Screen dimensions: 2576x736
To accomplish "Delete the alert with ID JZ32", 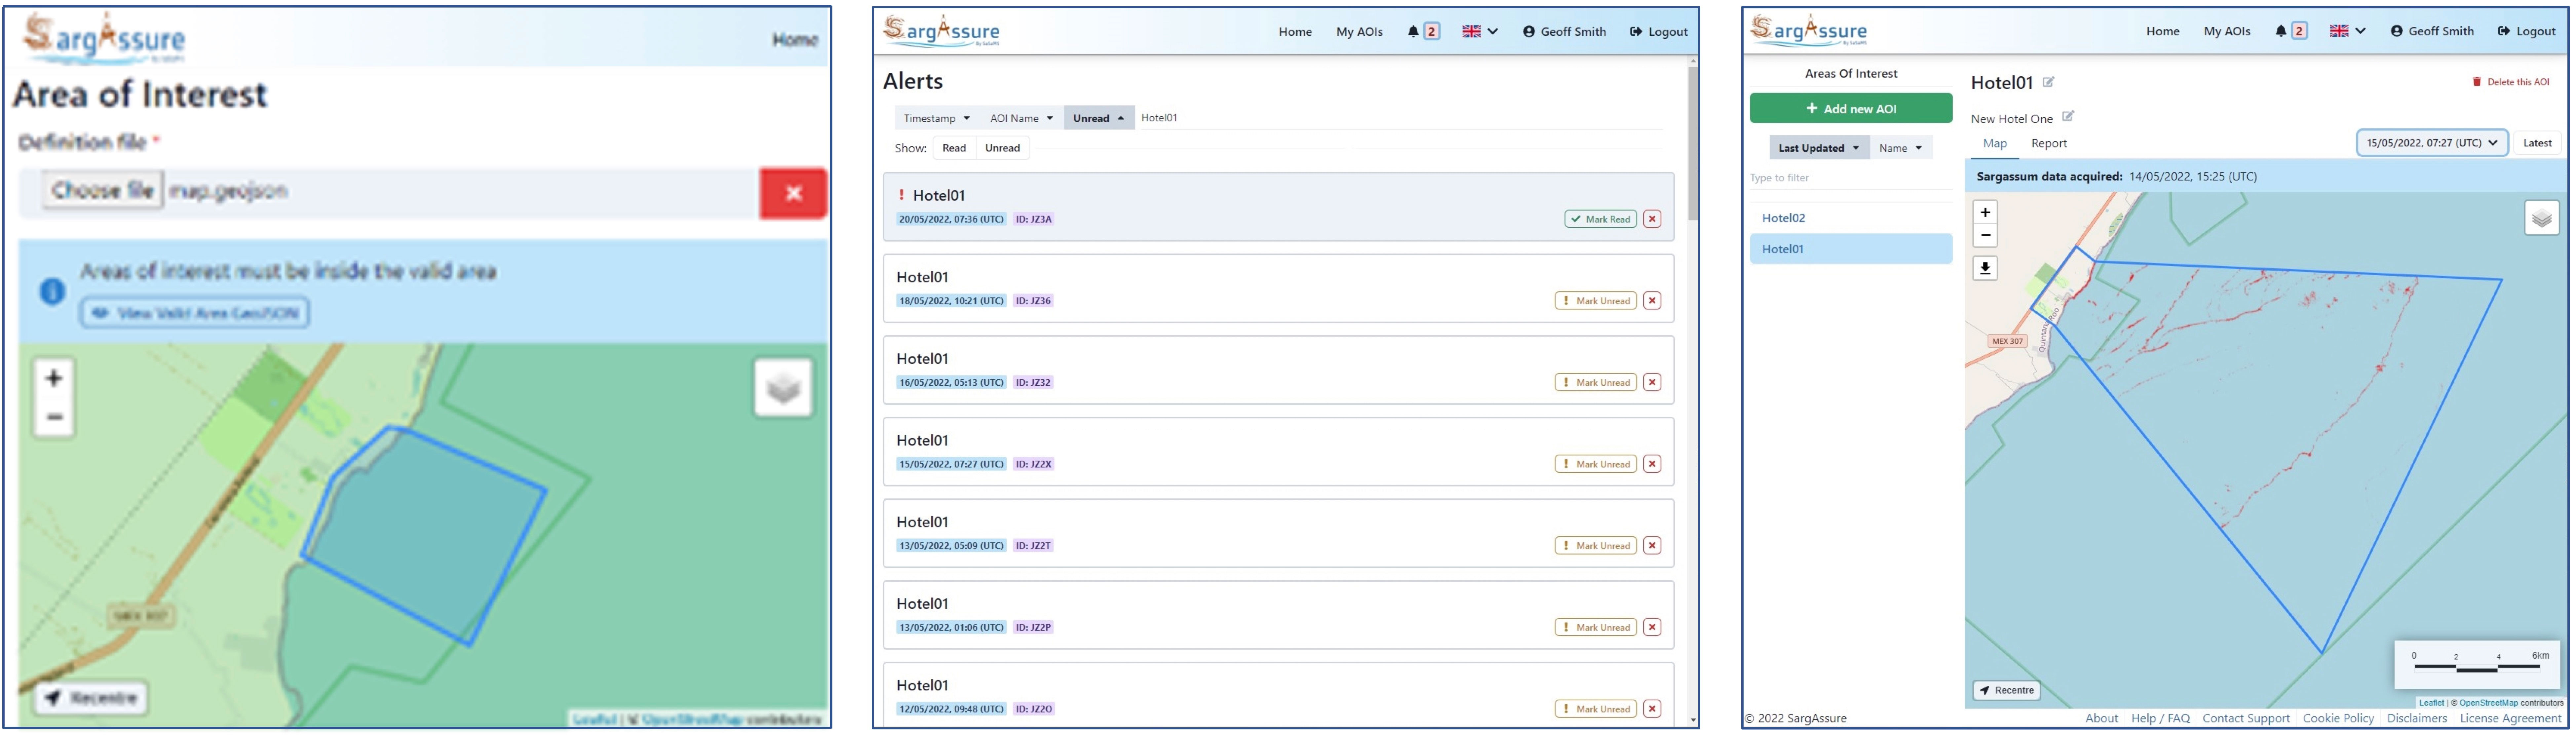I will point(1652,382).
